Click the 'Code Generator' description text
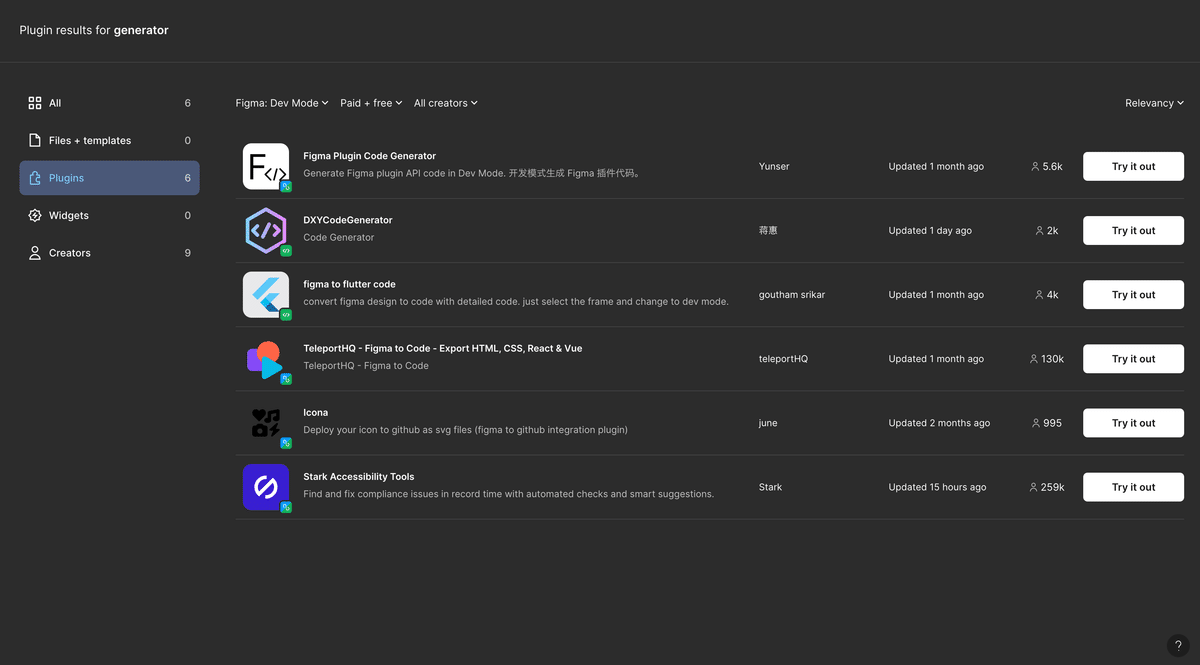 (339, 238)
